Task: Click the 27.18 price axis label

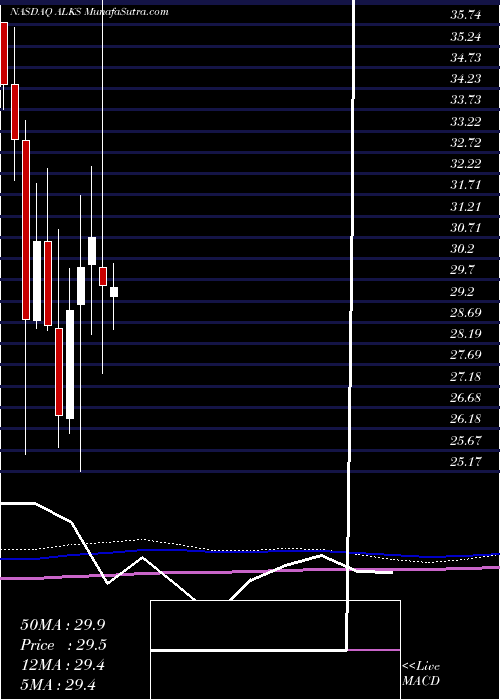Action: [x=466, y=377]
